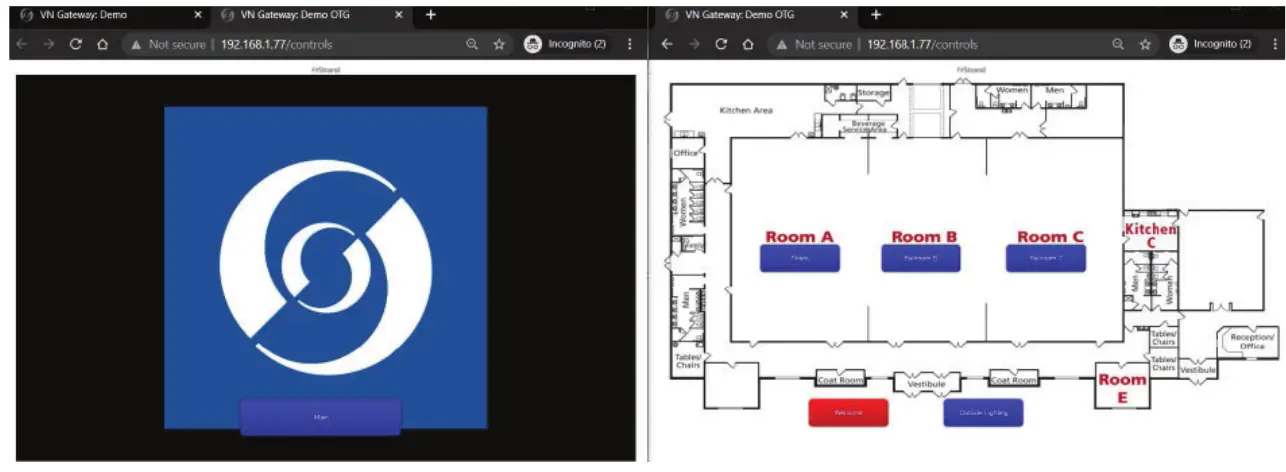The height and width of the screenshot is (472, 1286).
Task: Click the blue Ballroom C button under Room C
Action: coord(1046,258)
